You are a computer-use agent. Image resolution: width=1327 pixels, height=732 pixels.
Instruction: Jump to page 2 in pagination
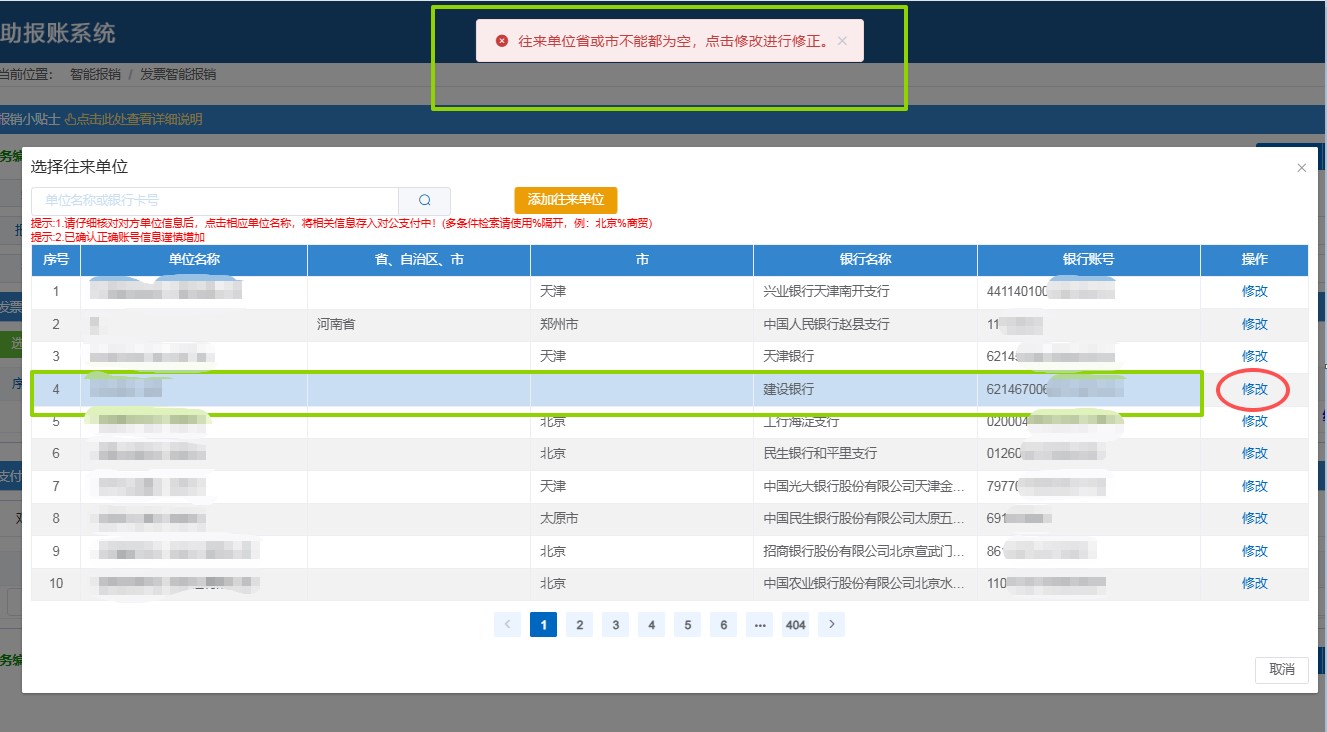point(579,625)
